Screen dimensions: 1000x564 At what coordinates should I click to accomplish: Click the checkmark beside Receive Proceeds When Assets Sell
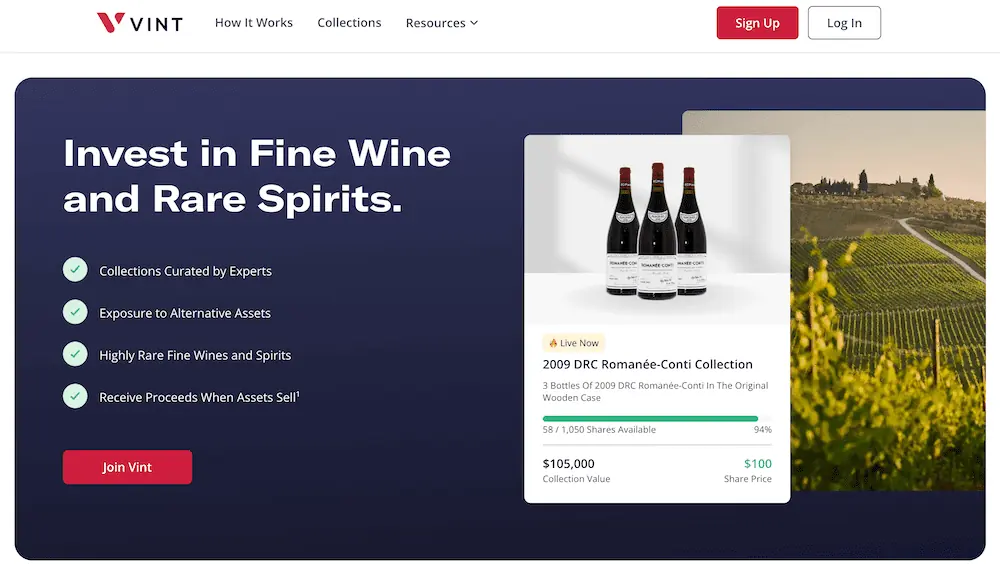pyautogui.click(x=75, y=396)
